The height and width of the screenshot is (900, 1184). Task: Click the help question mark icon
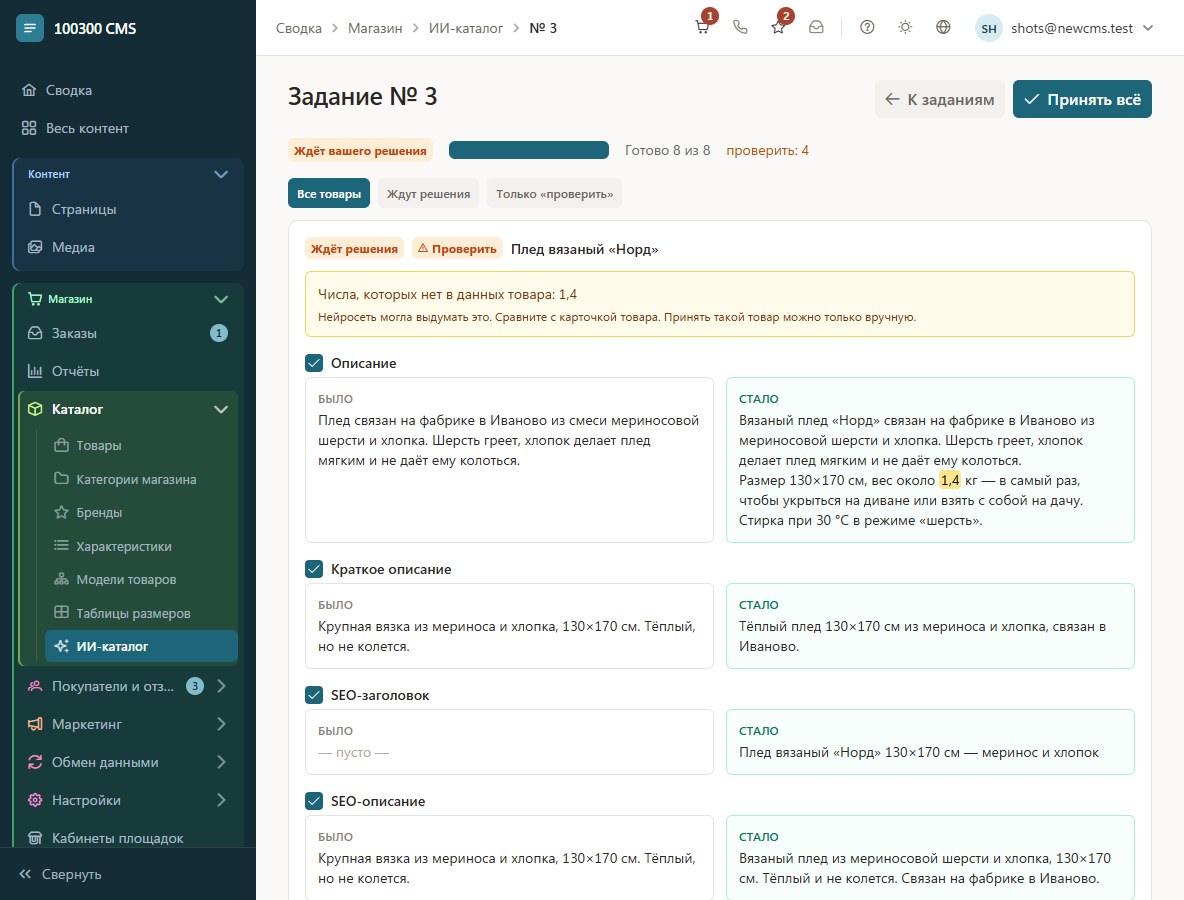pos(867,28)
